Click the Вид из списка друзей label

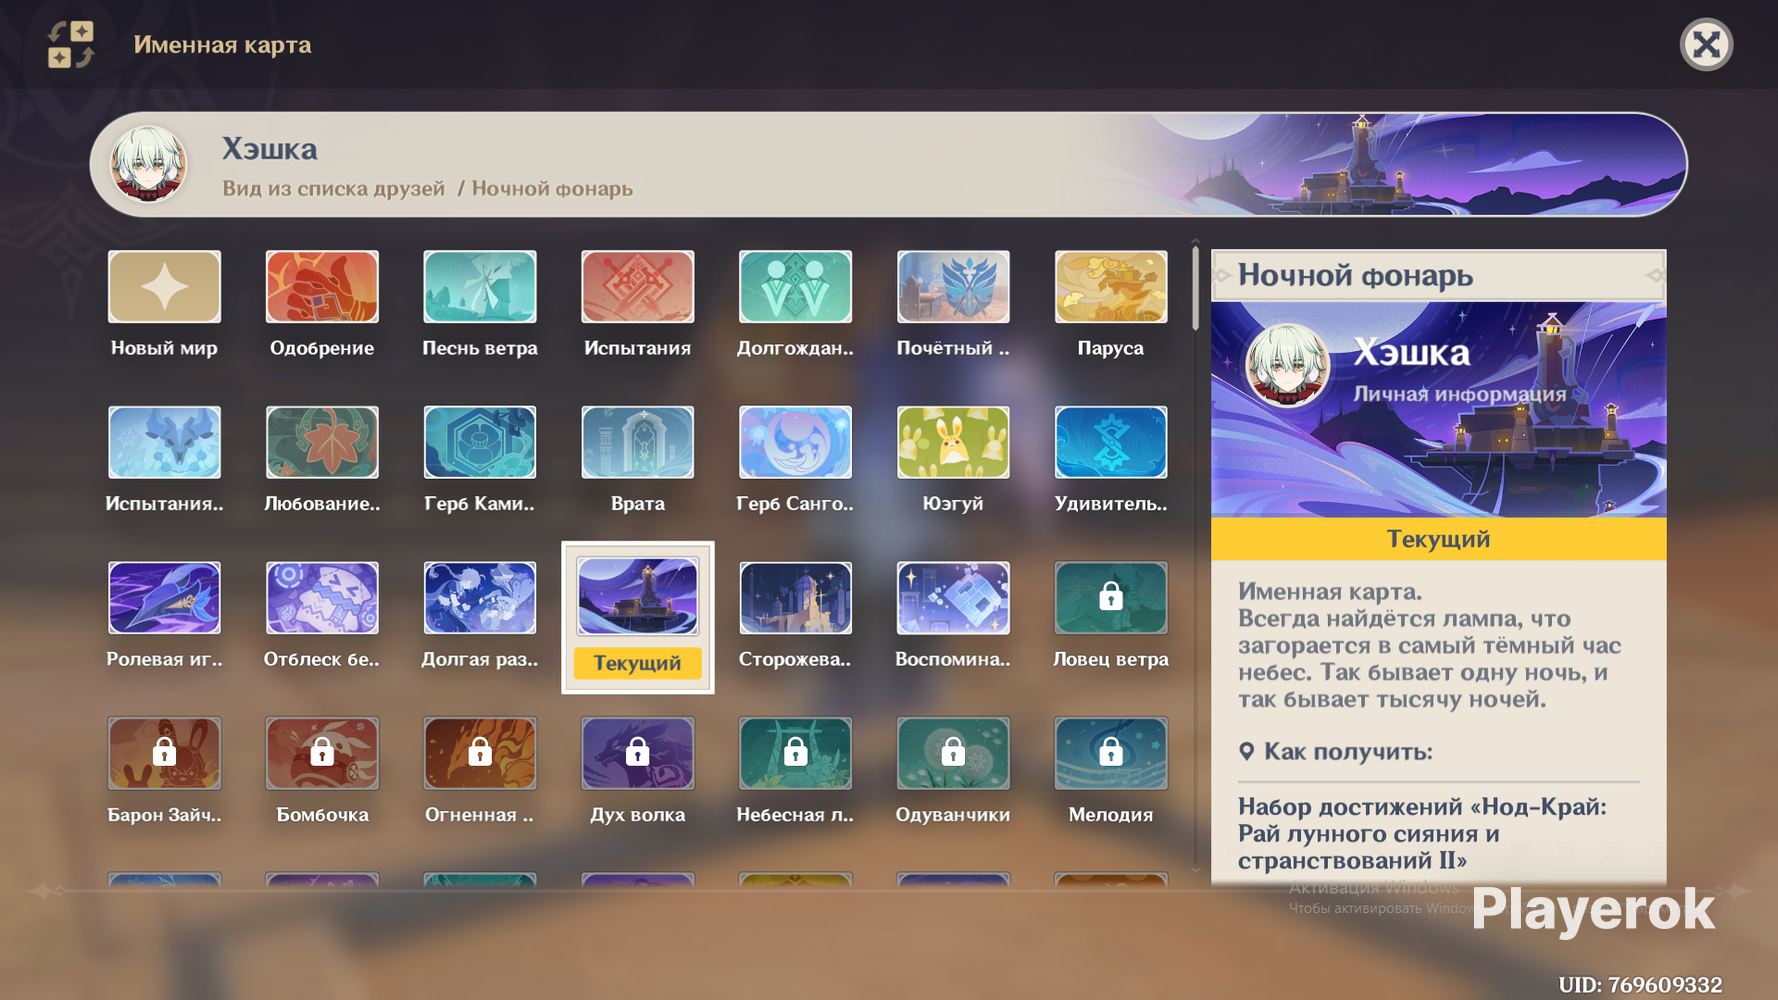coord(333,189)
